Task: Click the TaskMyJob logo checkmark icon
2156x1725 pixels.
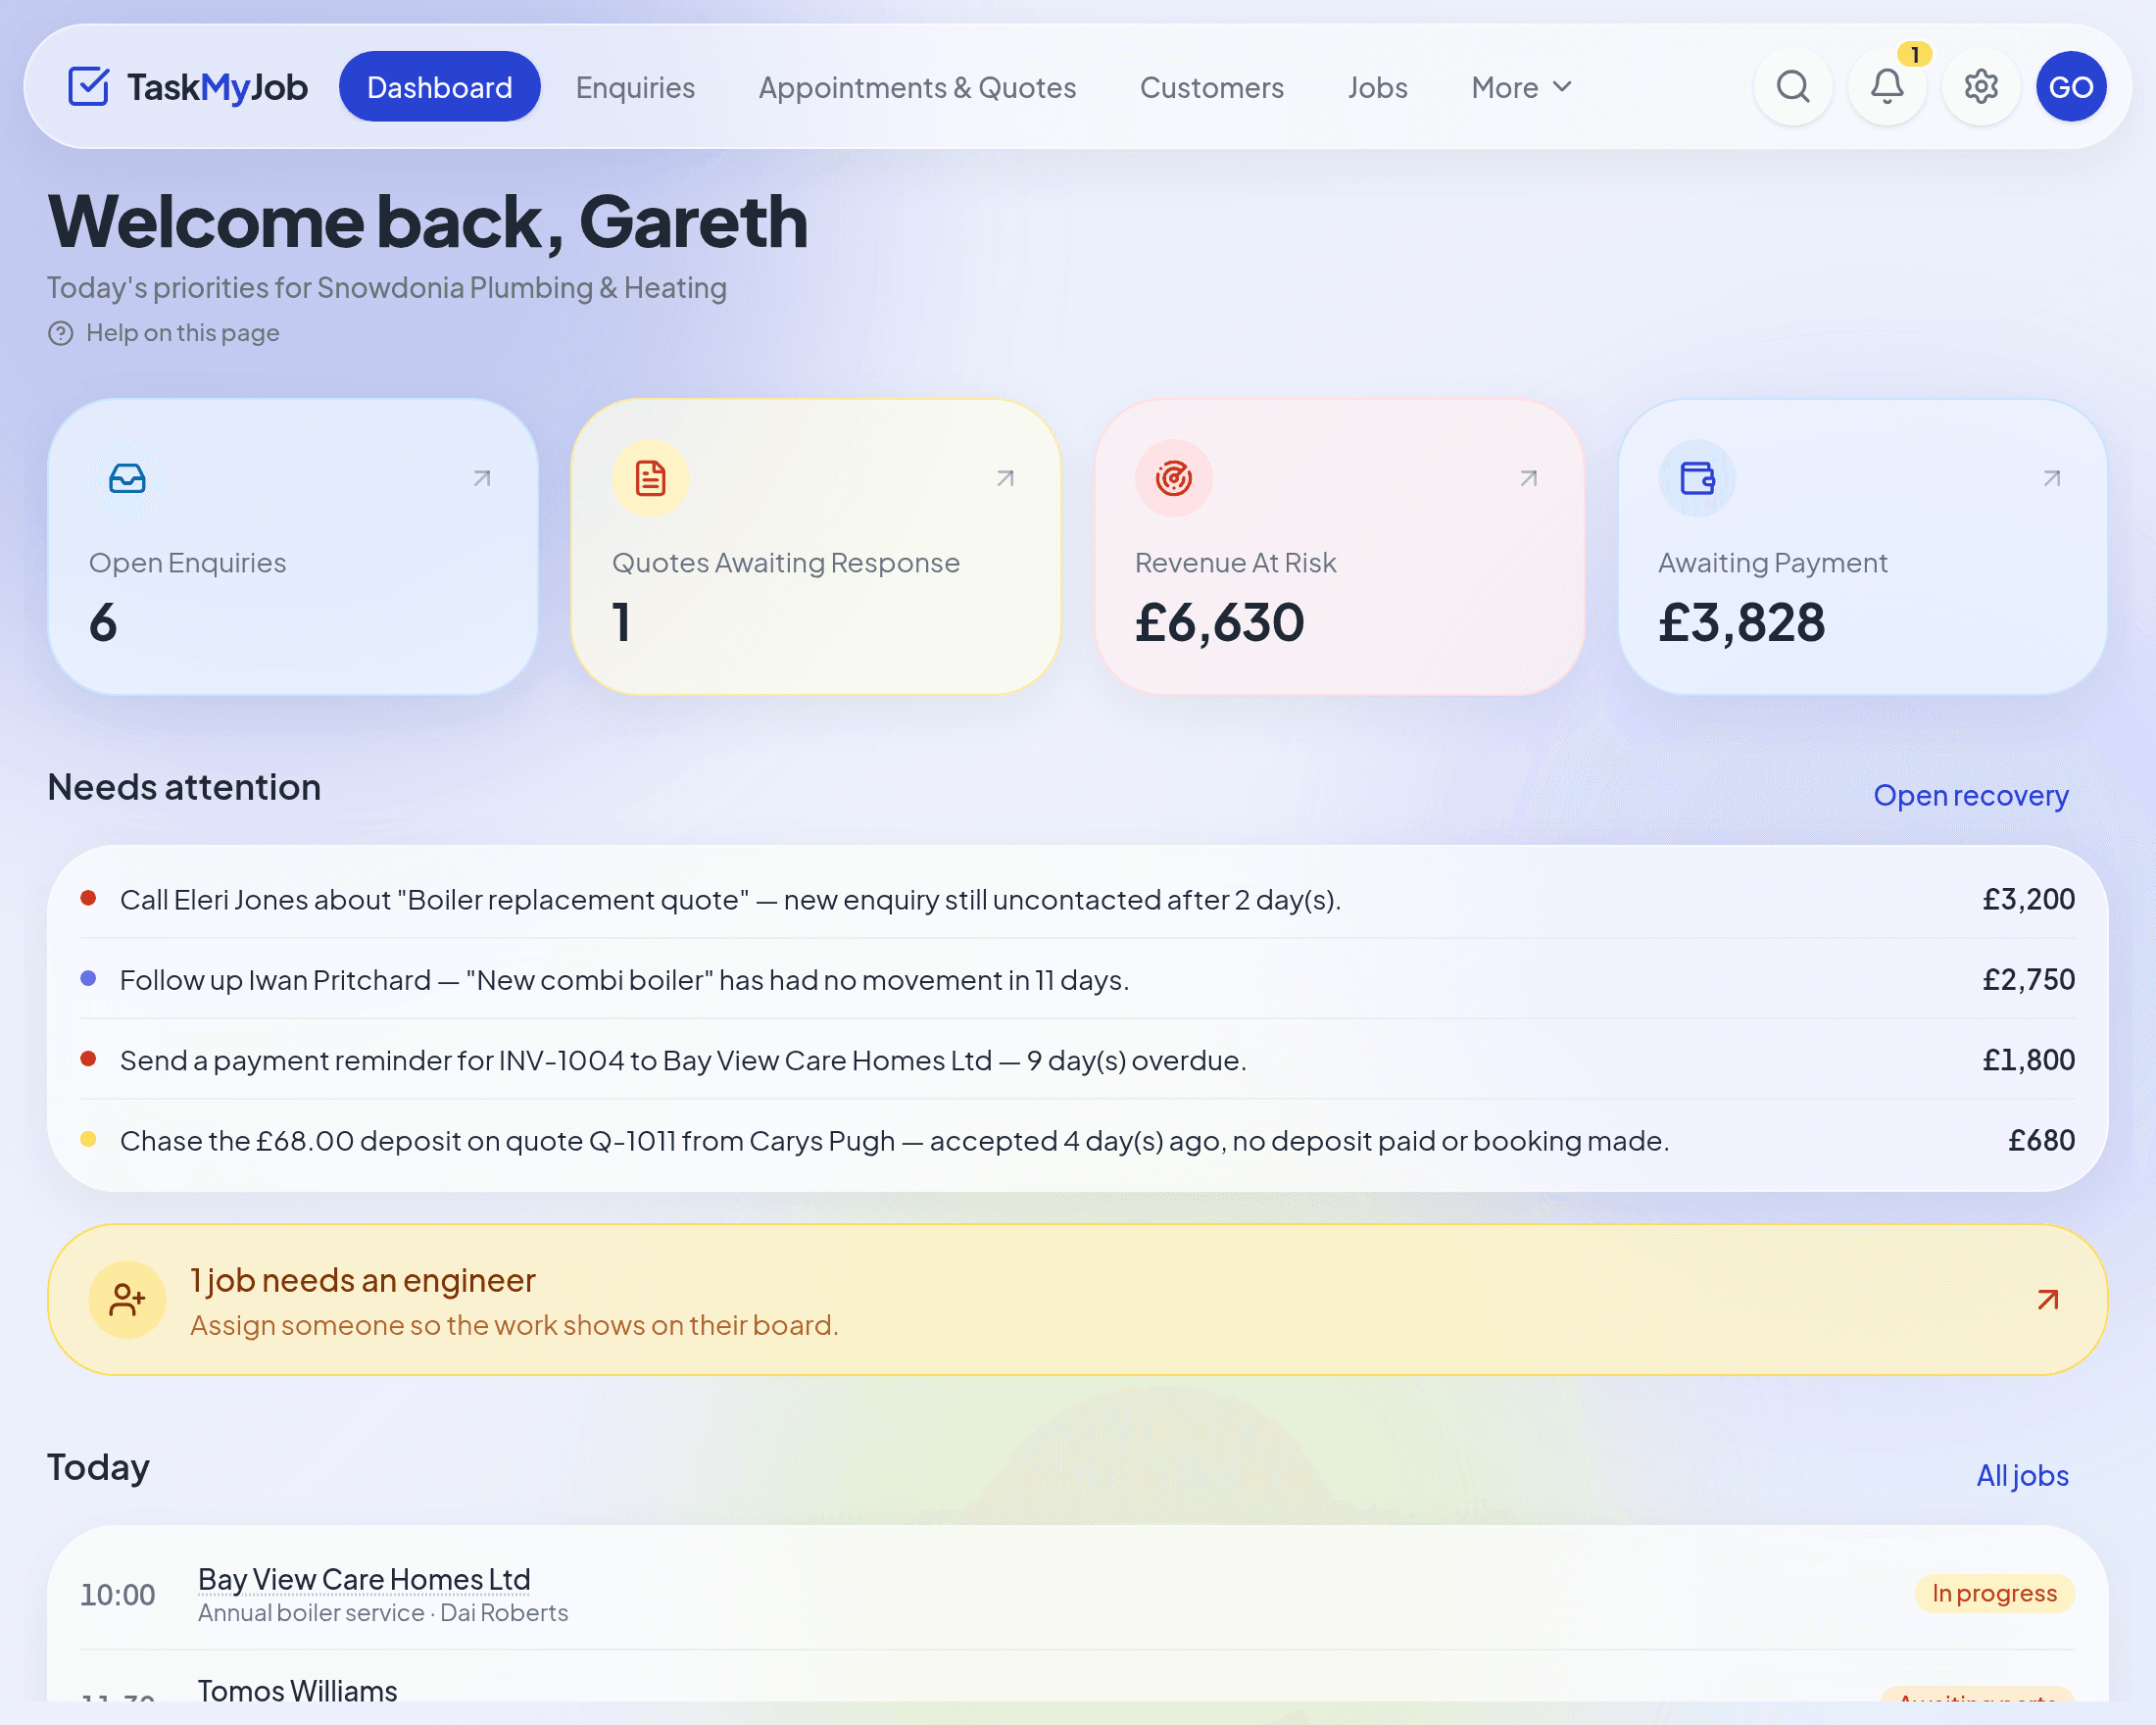Action: pos(88,87)
